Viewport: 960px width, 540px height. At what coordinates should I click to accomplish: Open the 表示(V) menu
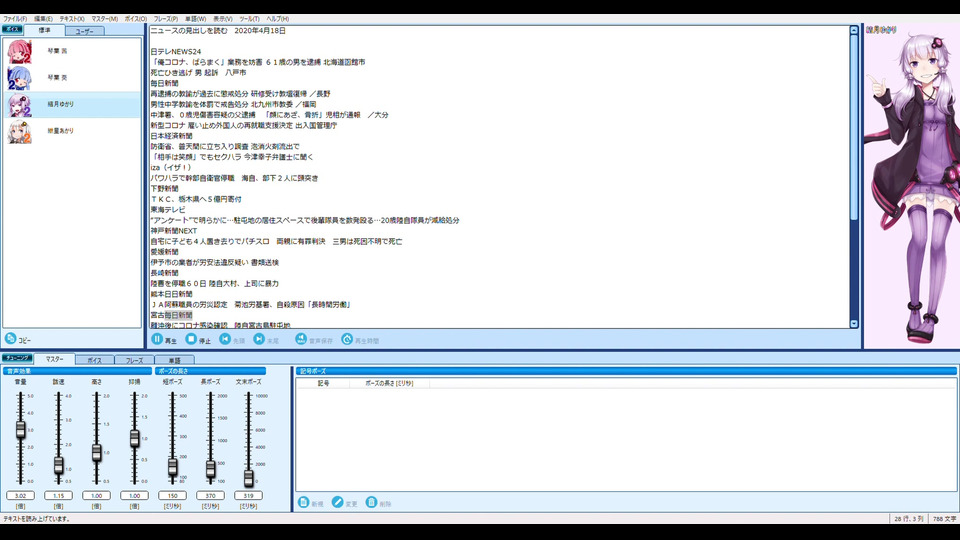(x=222, y=19)
